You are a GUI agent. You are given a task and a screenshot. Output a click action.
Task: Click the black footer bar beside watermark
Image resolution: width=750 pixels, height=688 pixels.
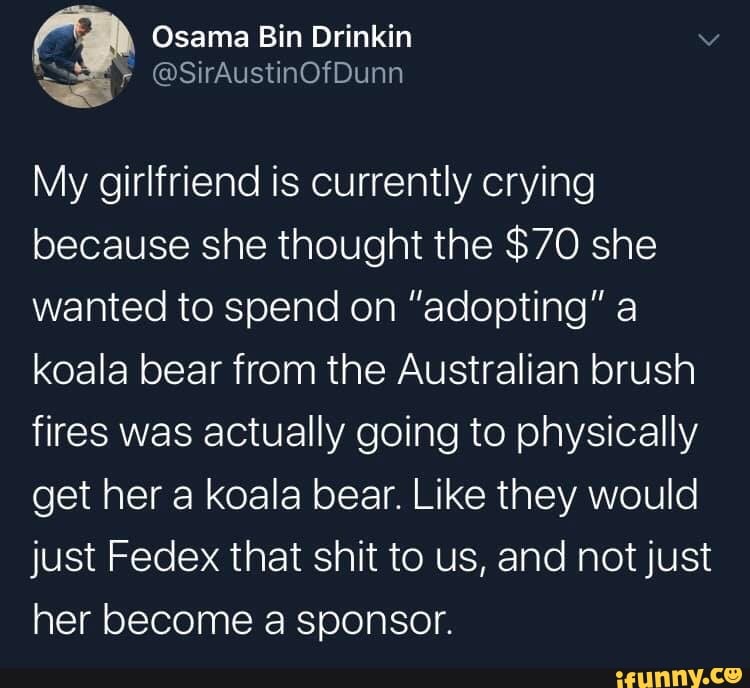[306, 677]
